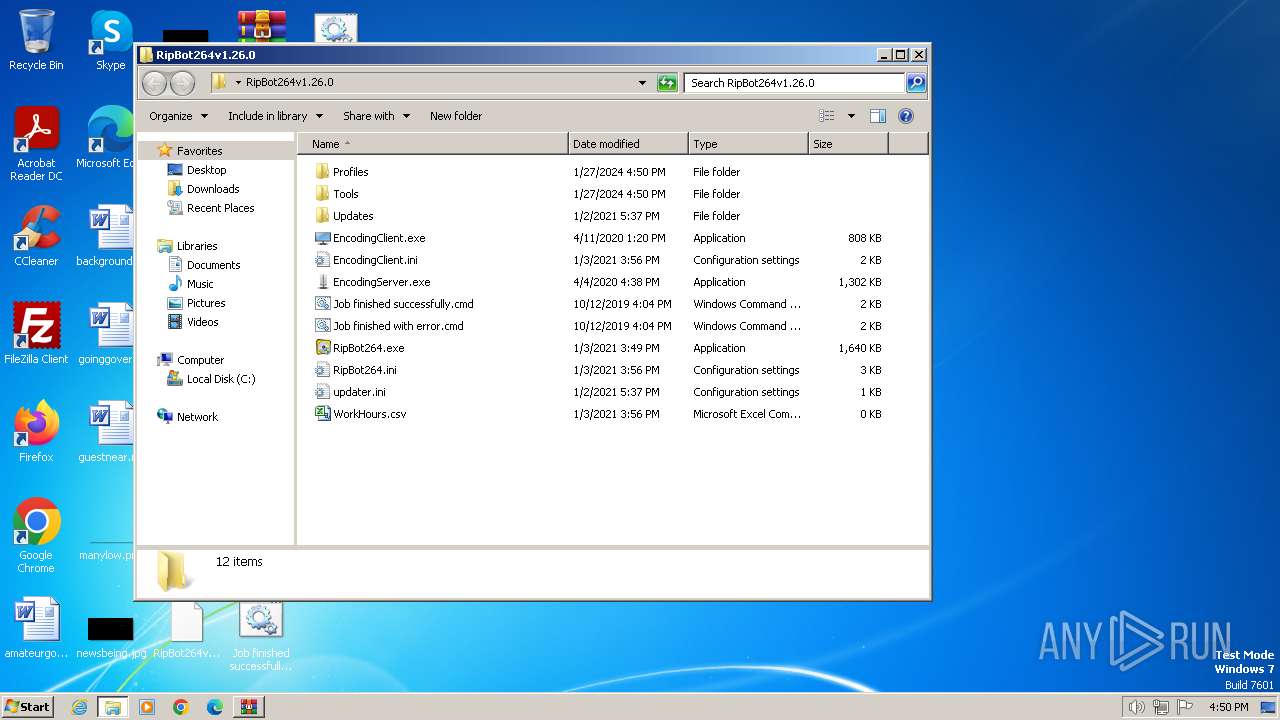Click the search magnifier icon
Screen dimensions: 1280x720
915,83
